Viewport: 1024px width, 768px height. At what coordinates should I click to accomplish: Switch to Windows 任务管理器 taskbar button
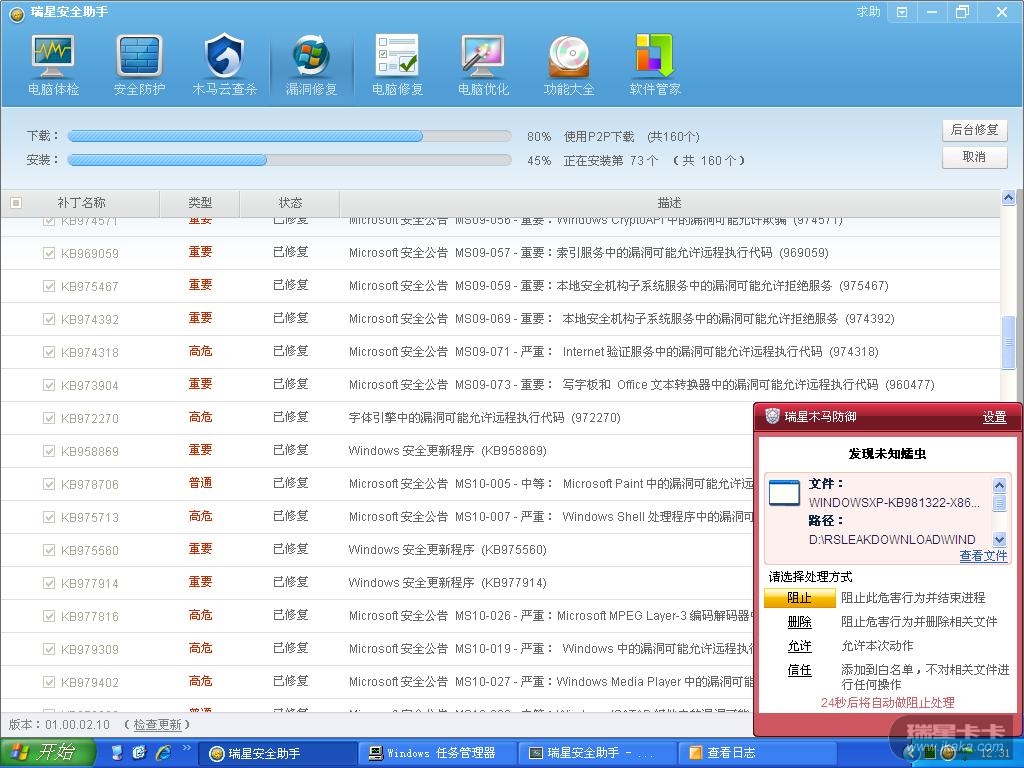438,753
